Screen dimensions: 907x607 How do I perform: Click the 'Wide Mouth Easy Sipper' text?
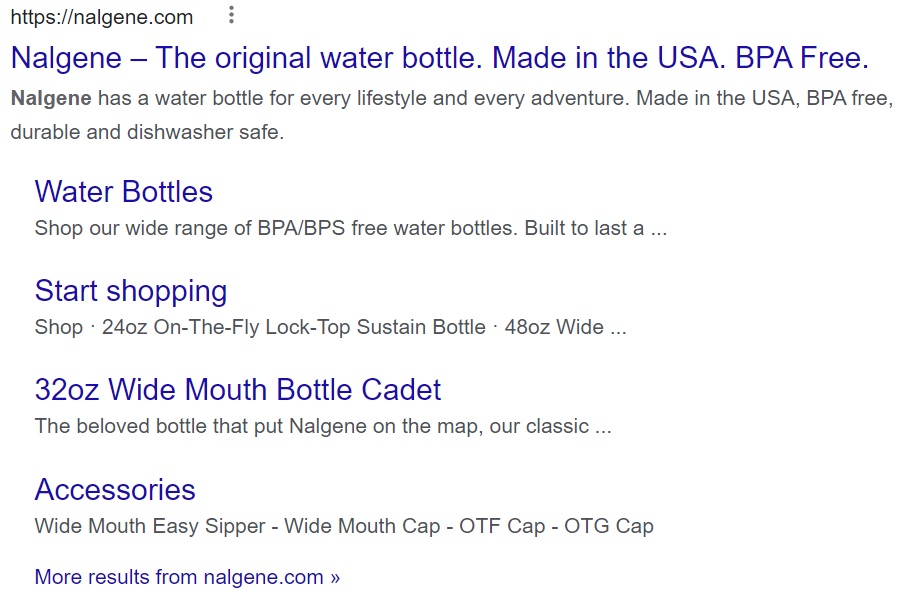(x=150, y=526)
